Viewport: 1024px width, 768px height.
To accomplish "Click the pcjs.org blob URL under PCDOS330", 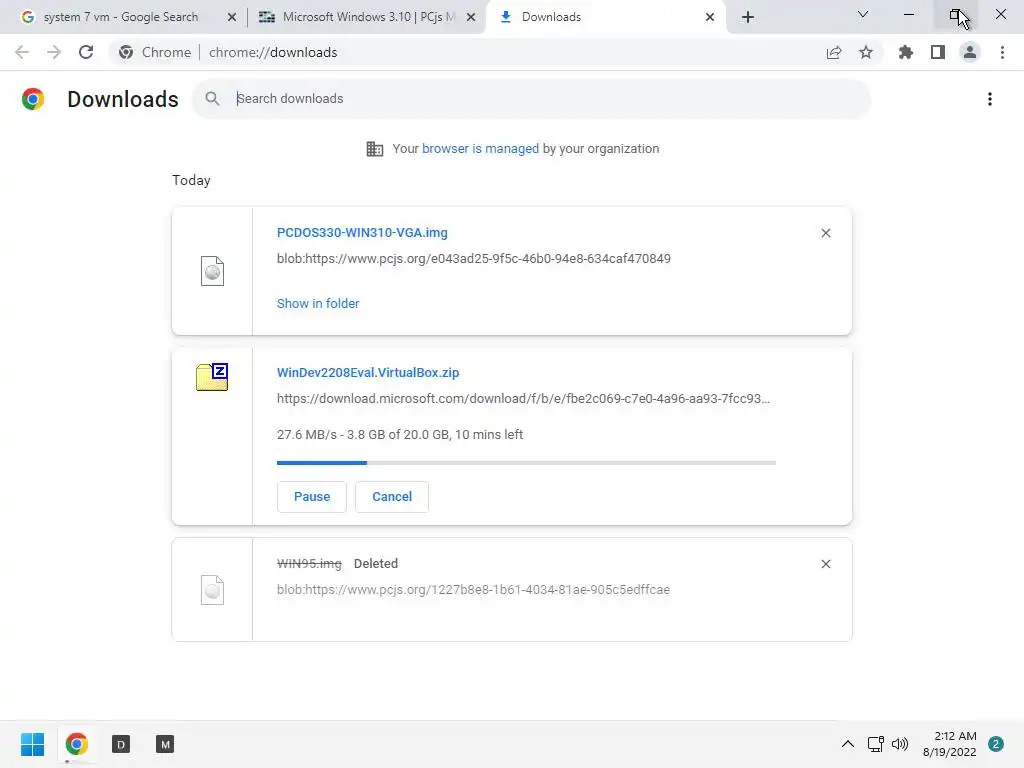I will pyautogui.click(x=473, y=259).
